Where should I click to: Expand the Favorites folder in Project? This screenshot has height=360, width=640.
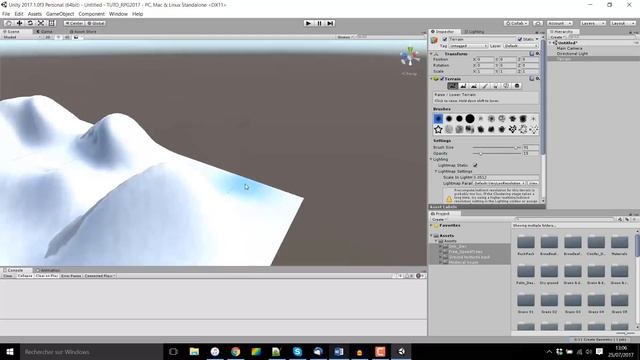coord(431,225)
